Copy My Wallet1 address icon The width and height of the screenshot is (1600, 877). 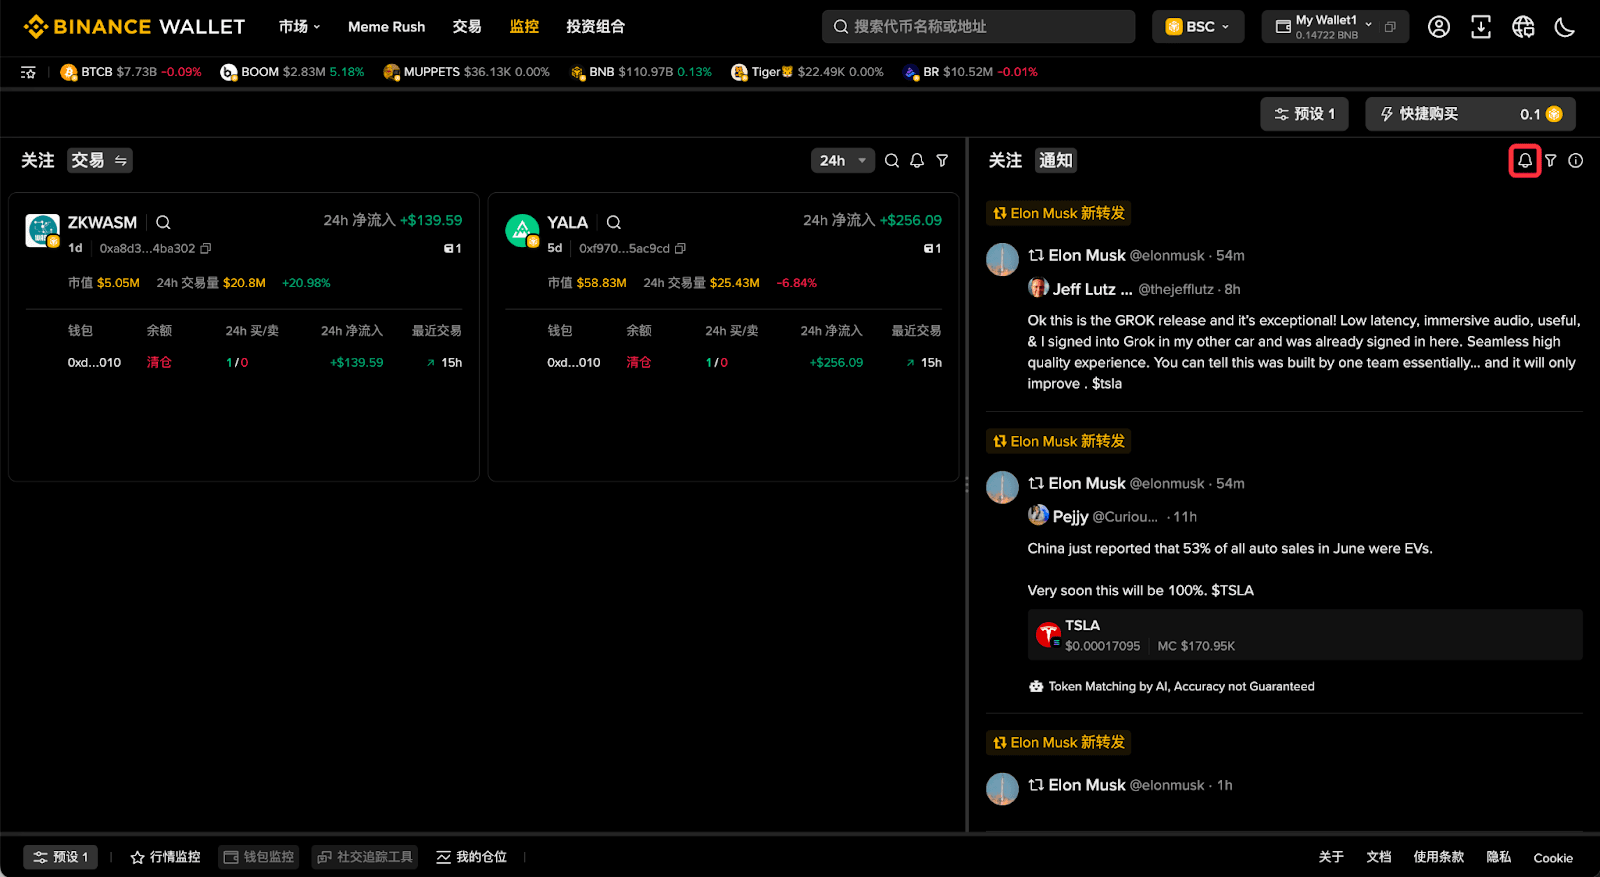(1390, 27)
